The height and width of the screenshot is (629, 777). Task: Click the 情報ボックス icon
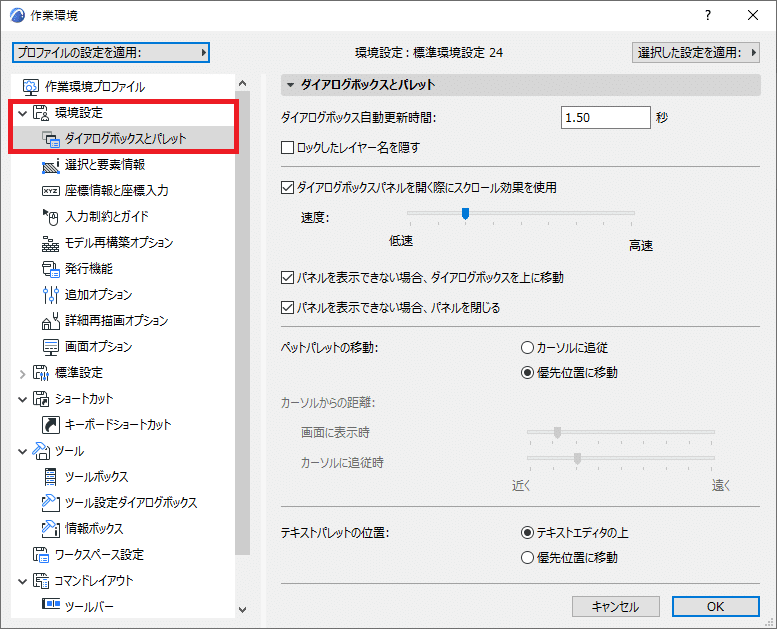(51, 529)
